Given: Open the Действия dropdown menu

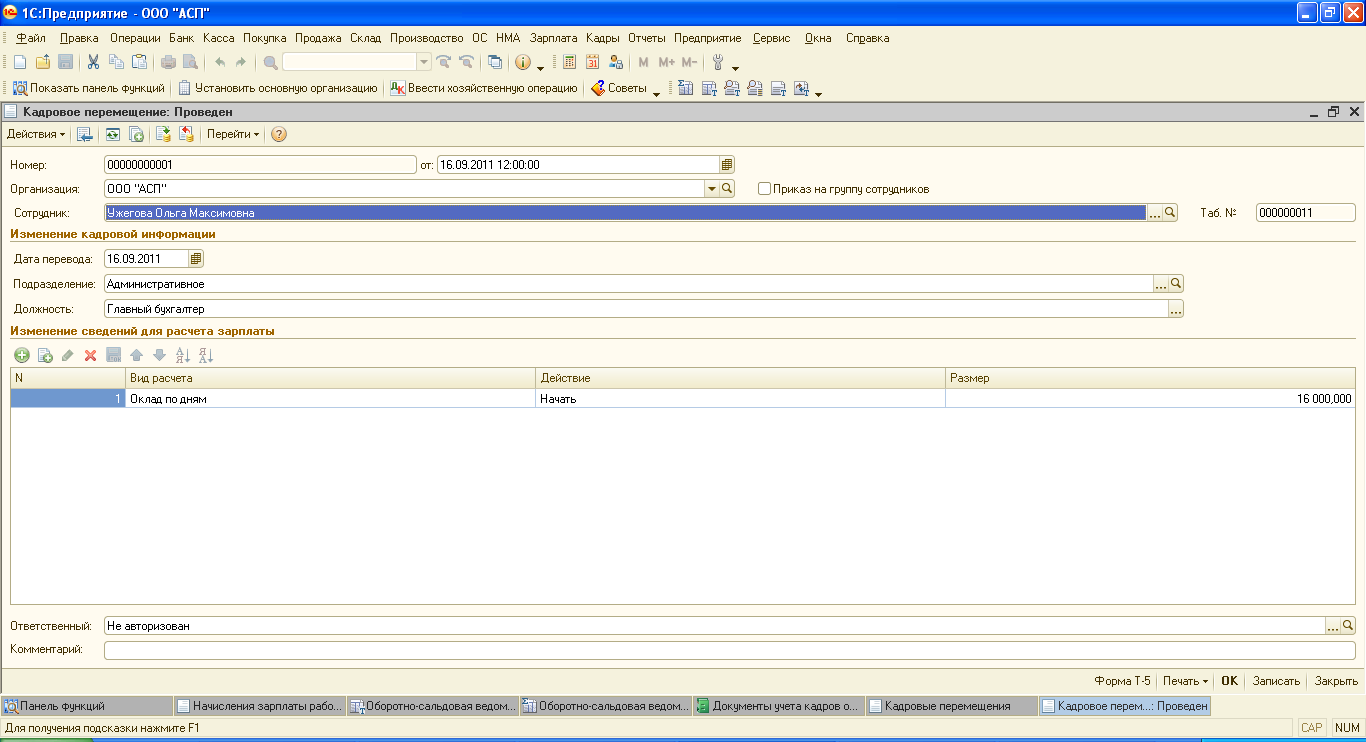Looking at the screenshot, I should click(36, 134).
